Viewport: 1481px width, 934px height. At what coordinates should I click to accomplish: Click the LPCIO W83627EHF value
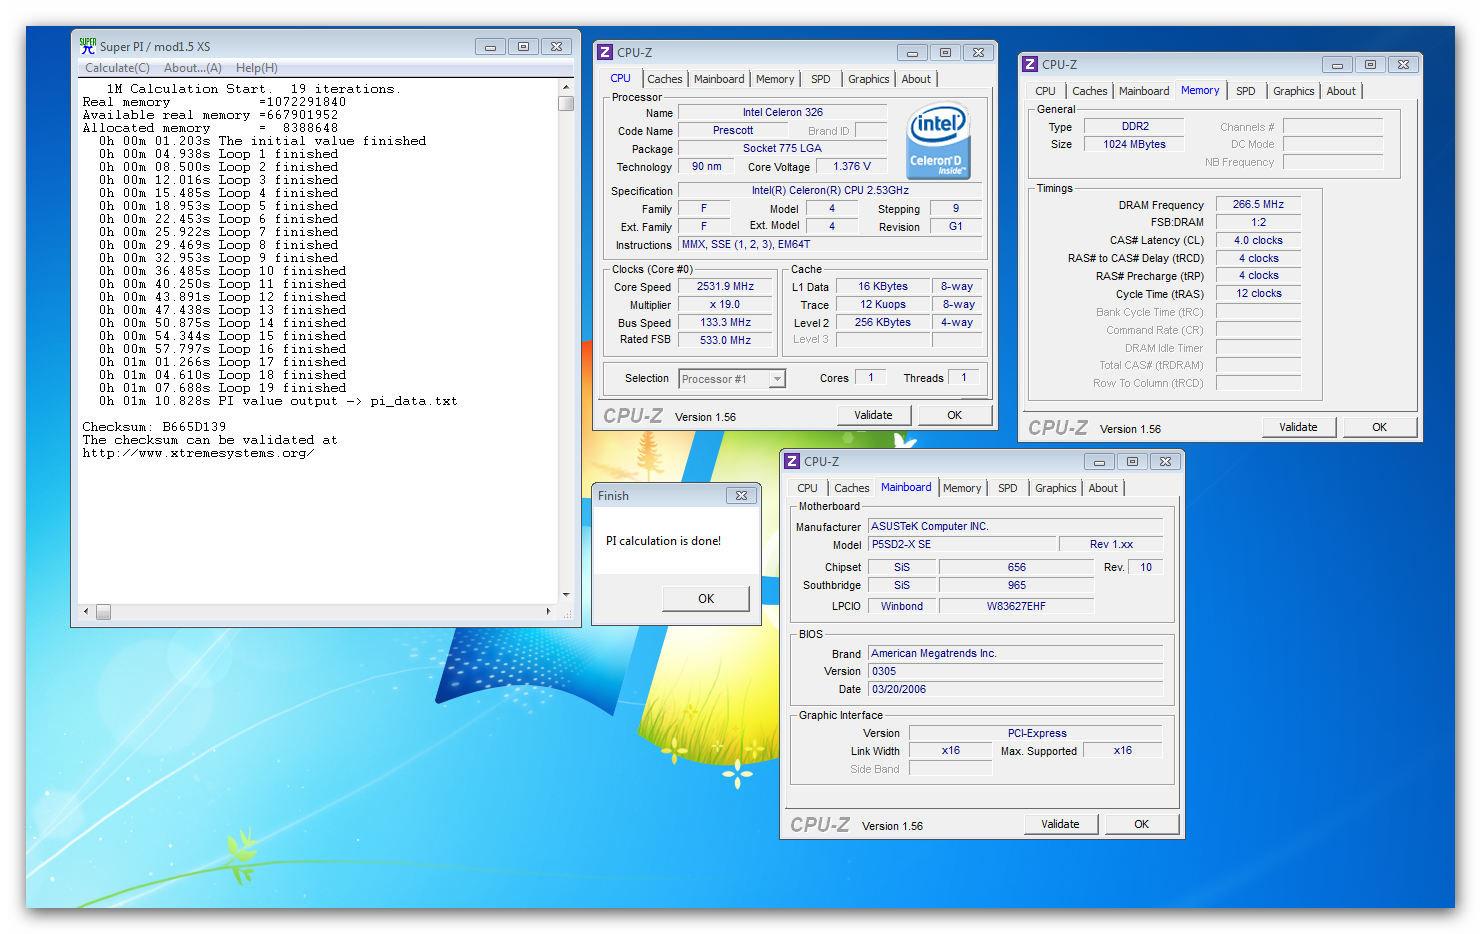pyautogui.click(x=1016, y=606)
